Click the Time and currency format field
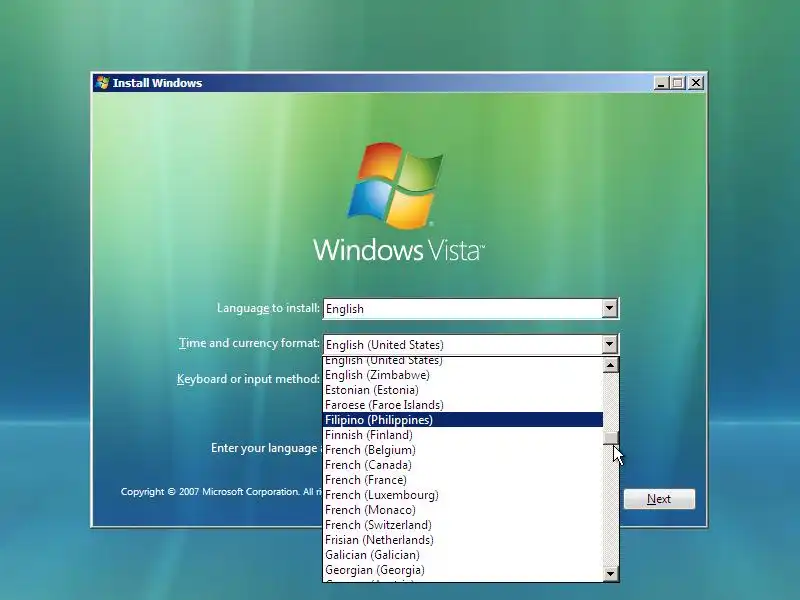 tap(471, 344)
